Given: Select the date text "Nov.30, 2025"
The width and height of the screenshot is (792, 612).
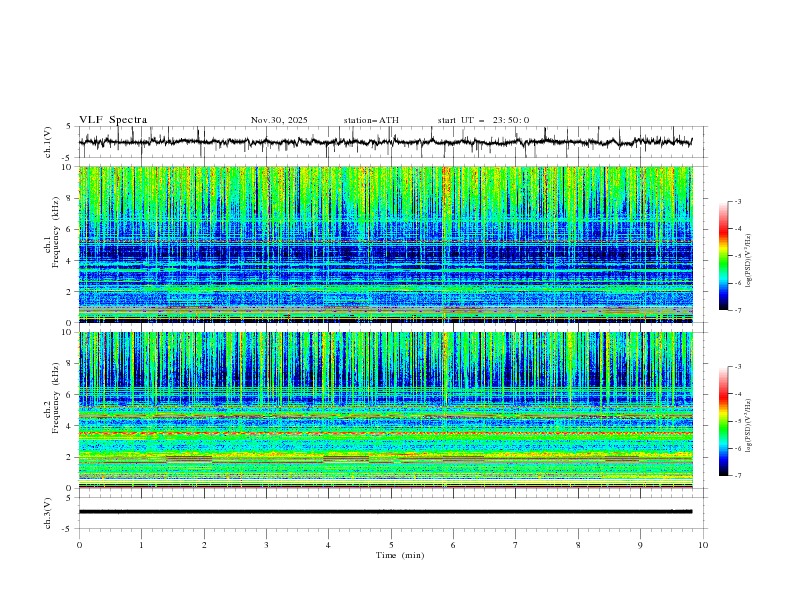Looking at the screenshot, I should tap(279, 120).
